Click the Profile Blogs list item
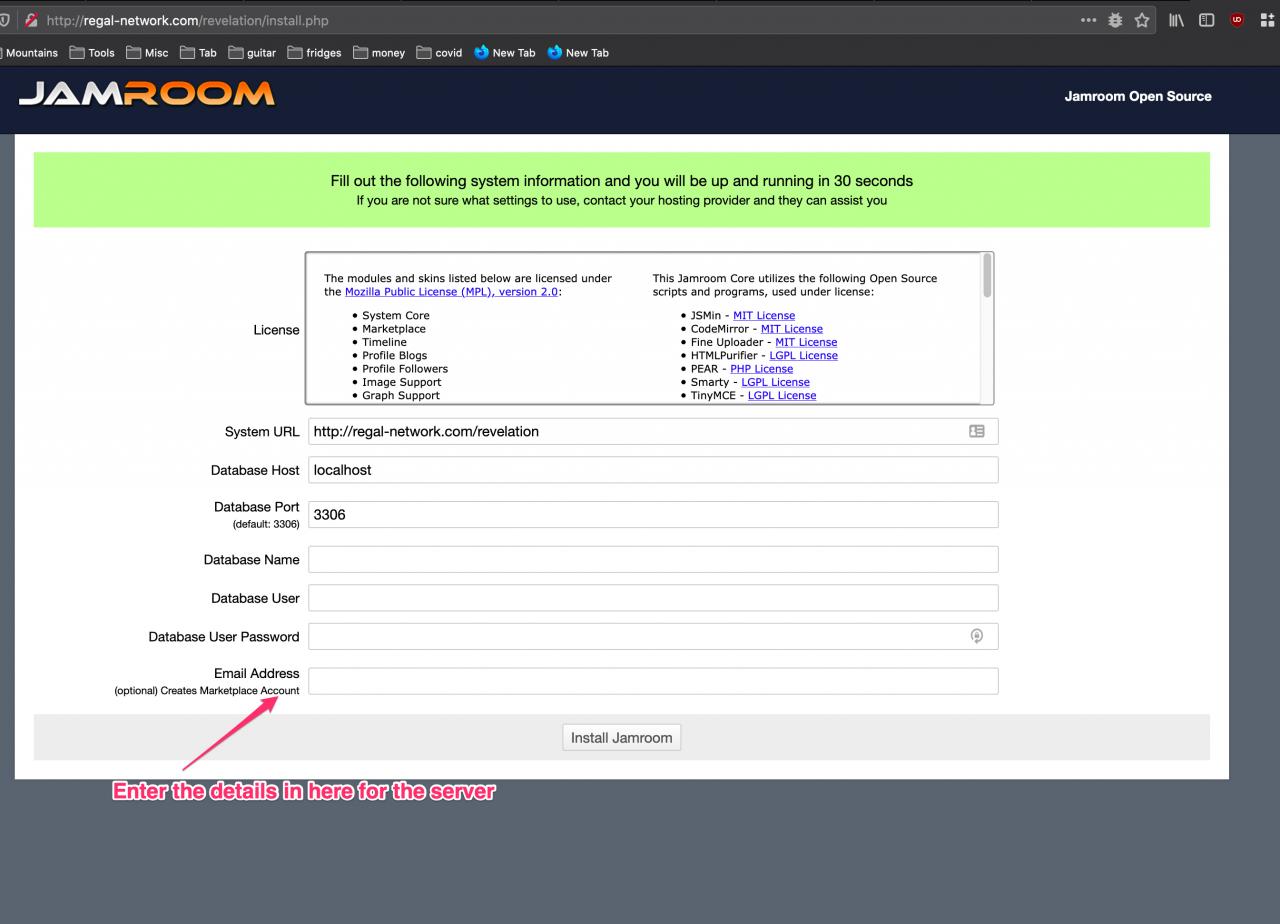Screen dimensions: 1280x924 [x=394, y=355]
